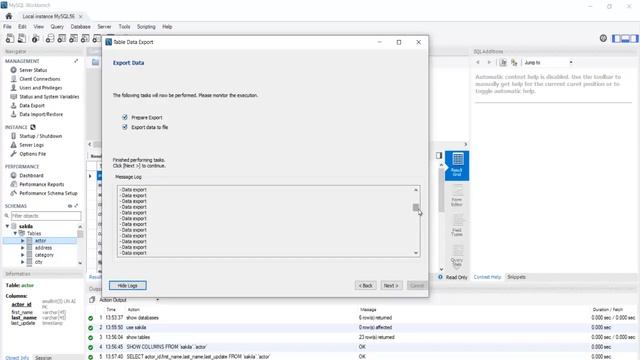
Task: Click the create new table toolbar icon
Action: (62, 39)
